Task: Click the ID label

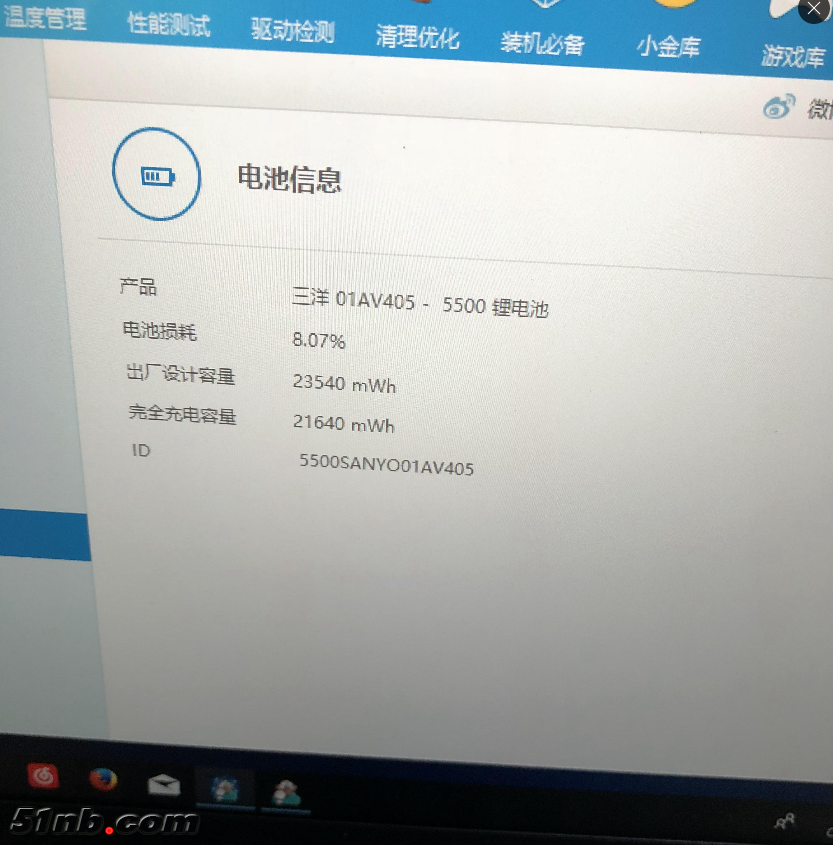Action: tap(141, 450)
